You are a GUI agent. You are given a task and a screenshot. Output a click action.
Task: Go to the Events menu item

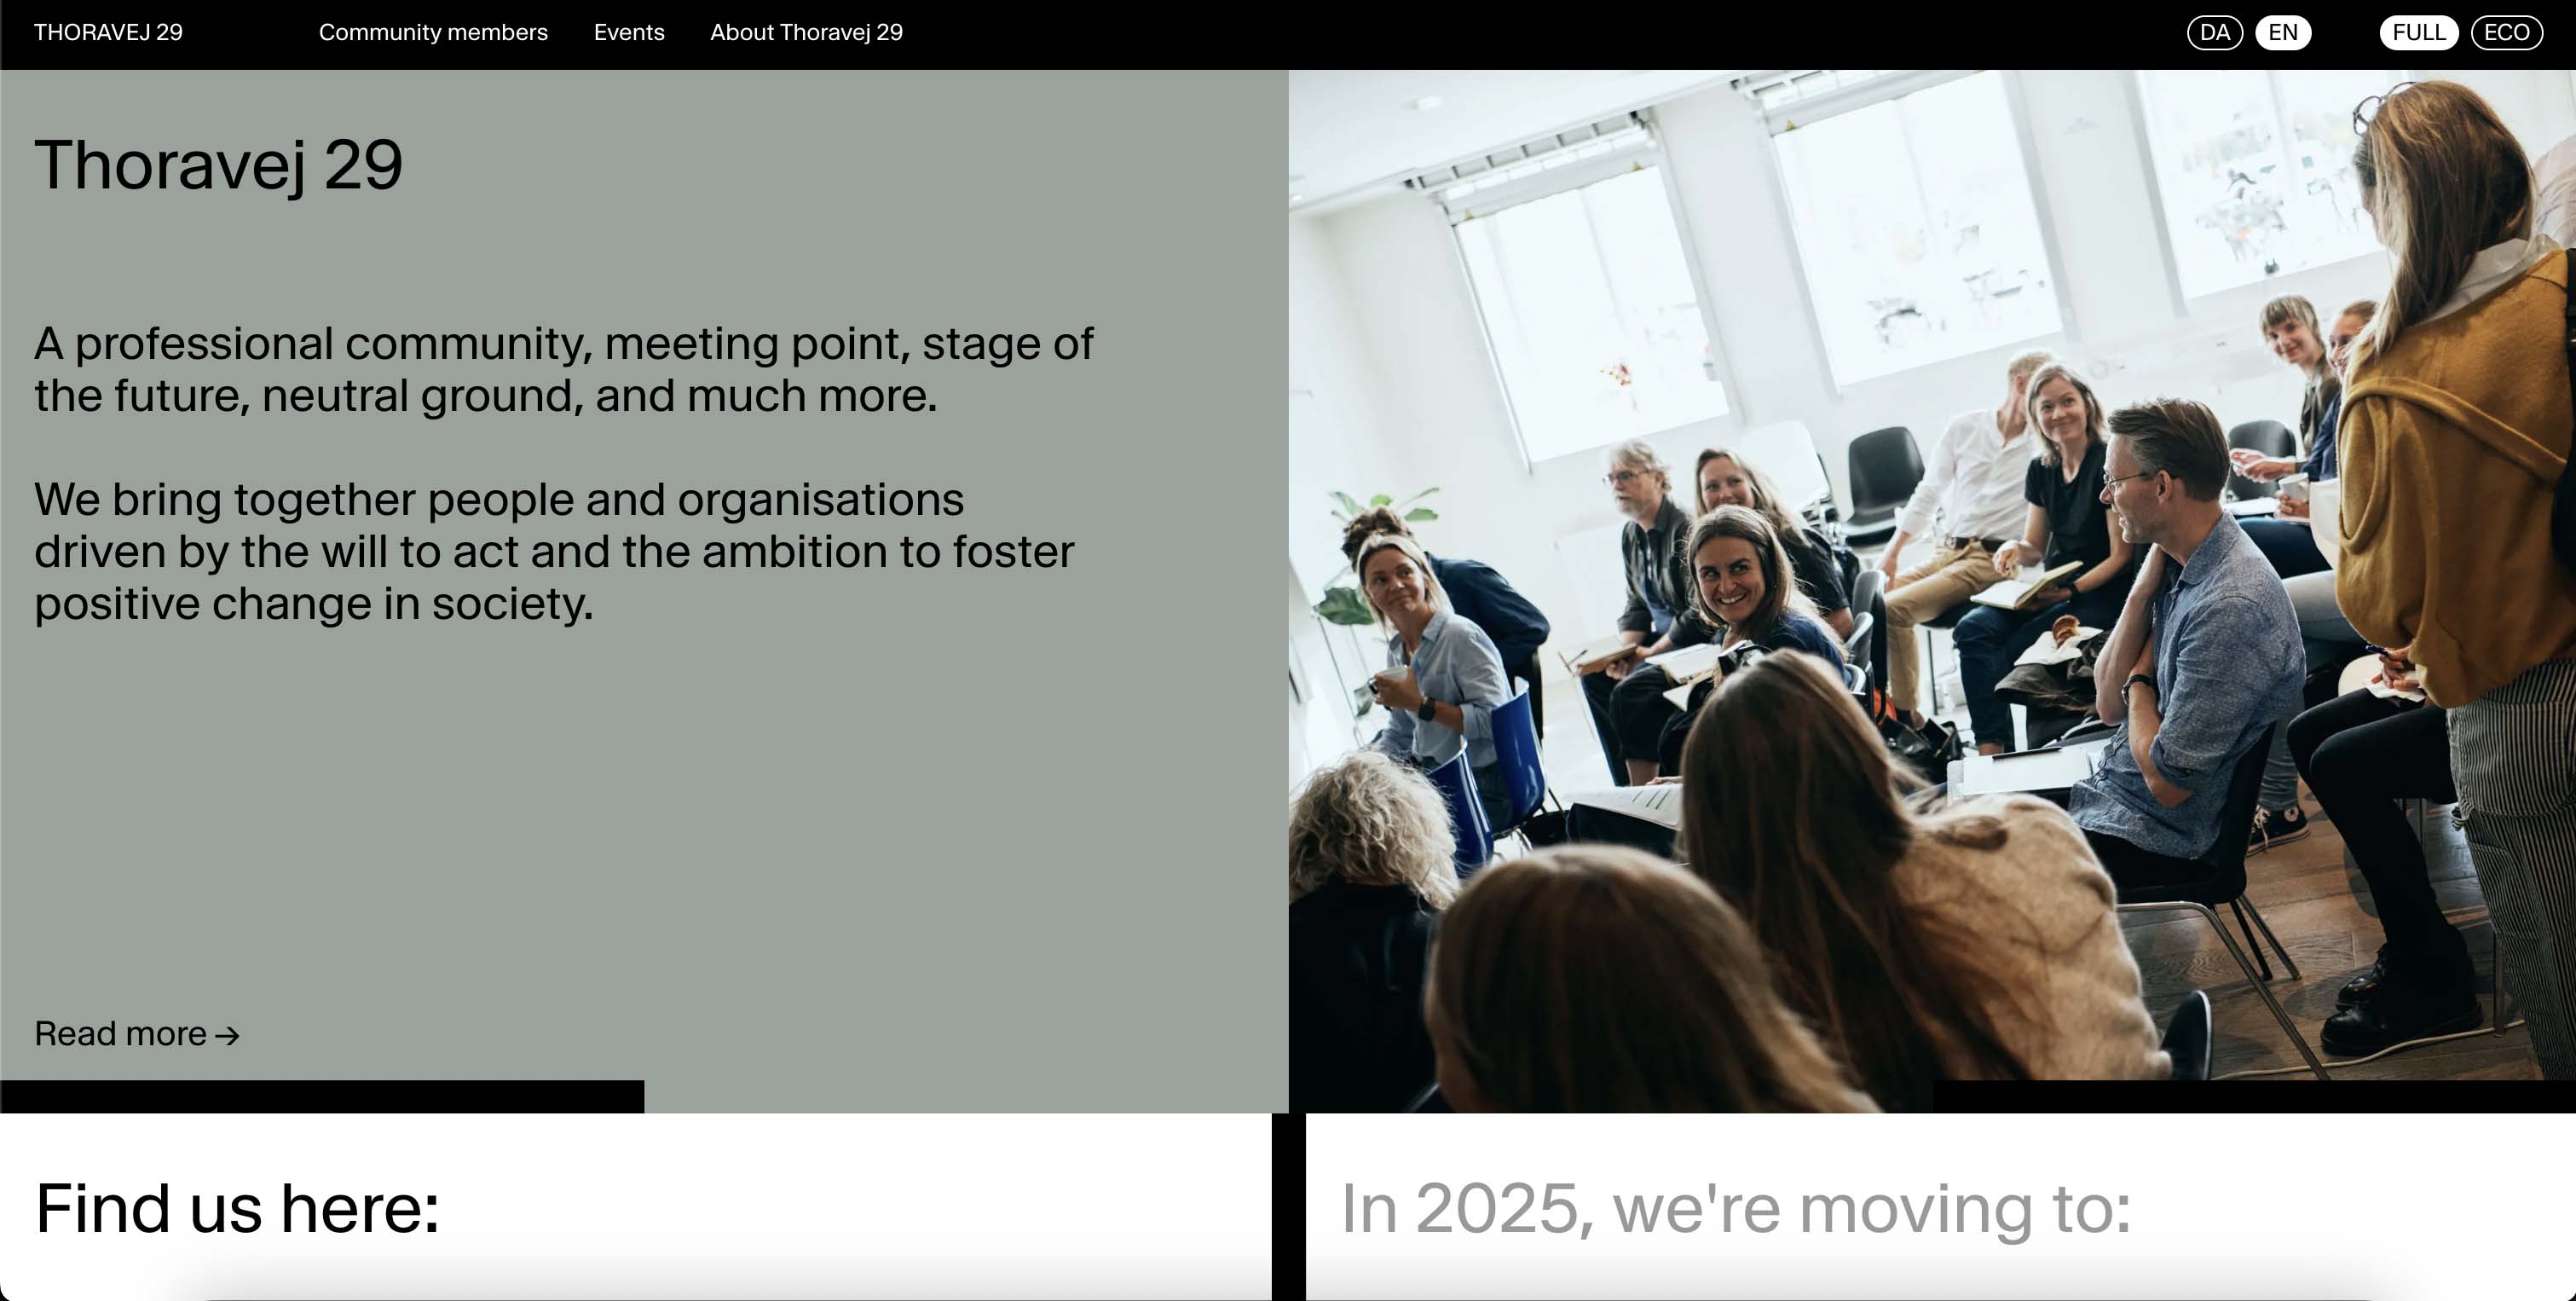click(x=629, y=33)
